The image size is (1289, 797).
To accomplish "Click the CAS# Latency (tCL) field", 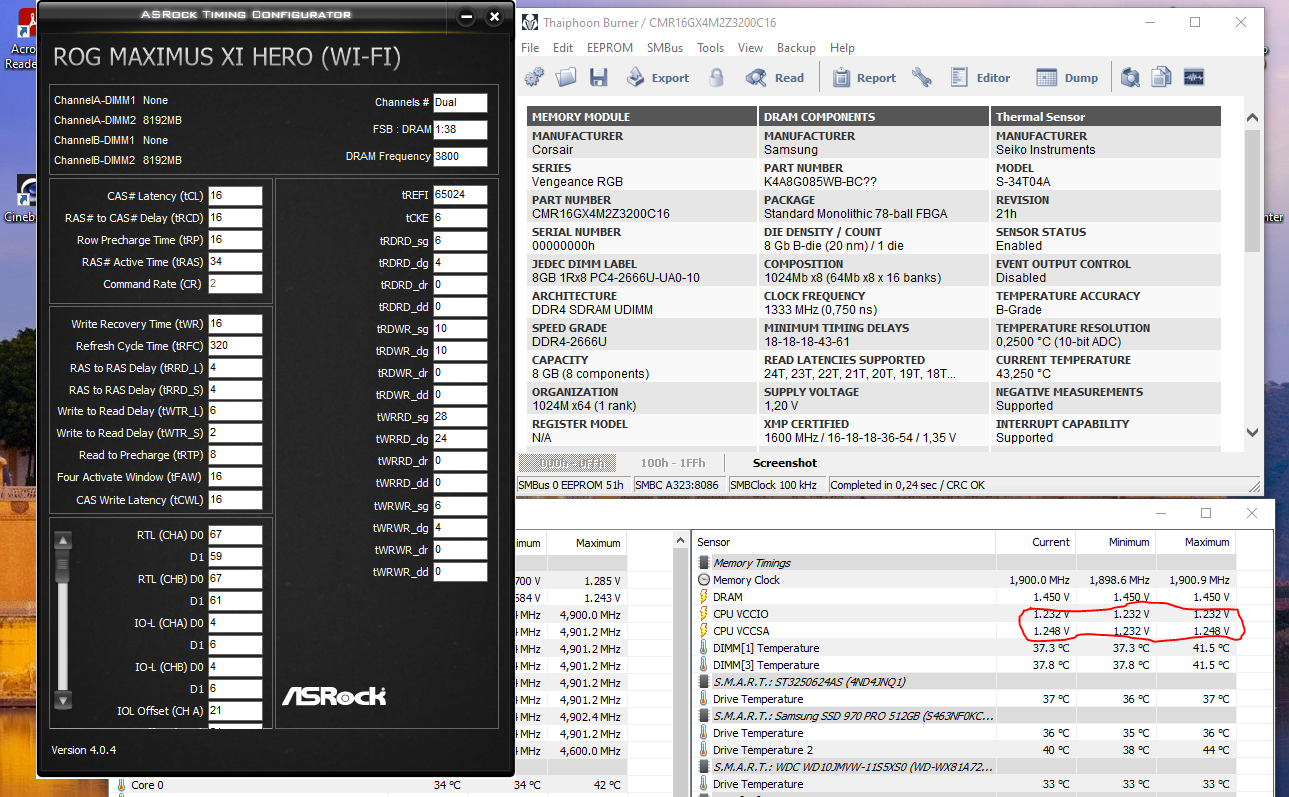I will click(235, 196).
